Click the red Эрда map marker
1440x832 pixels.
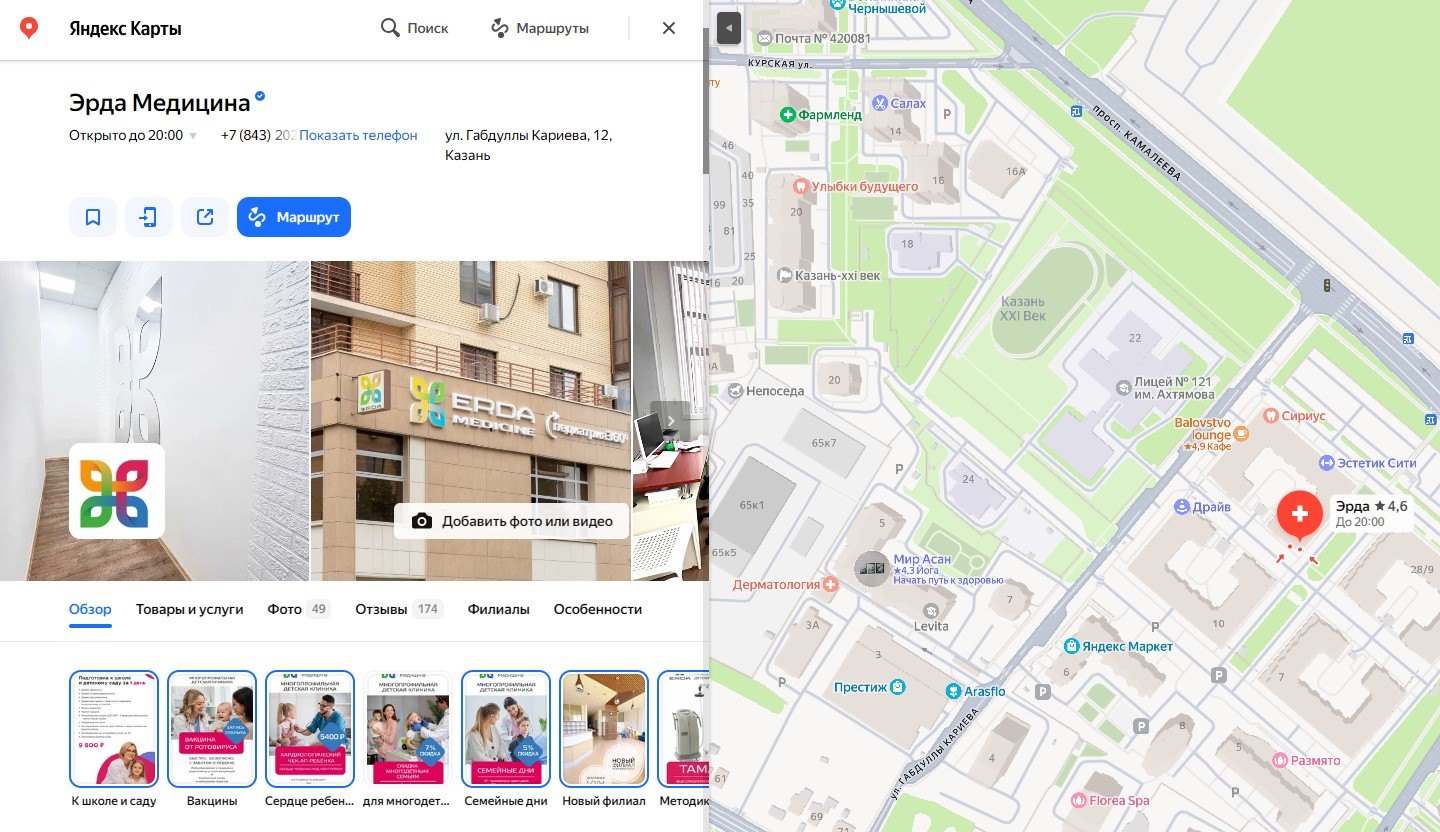click(1299, 514)
